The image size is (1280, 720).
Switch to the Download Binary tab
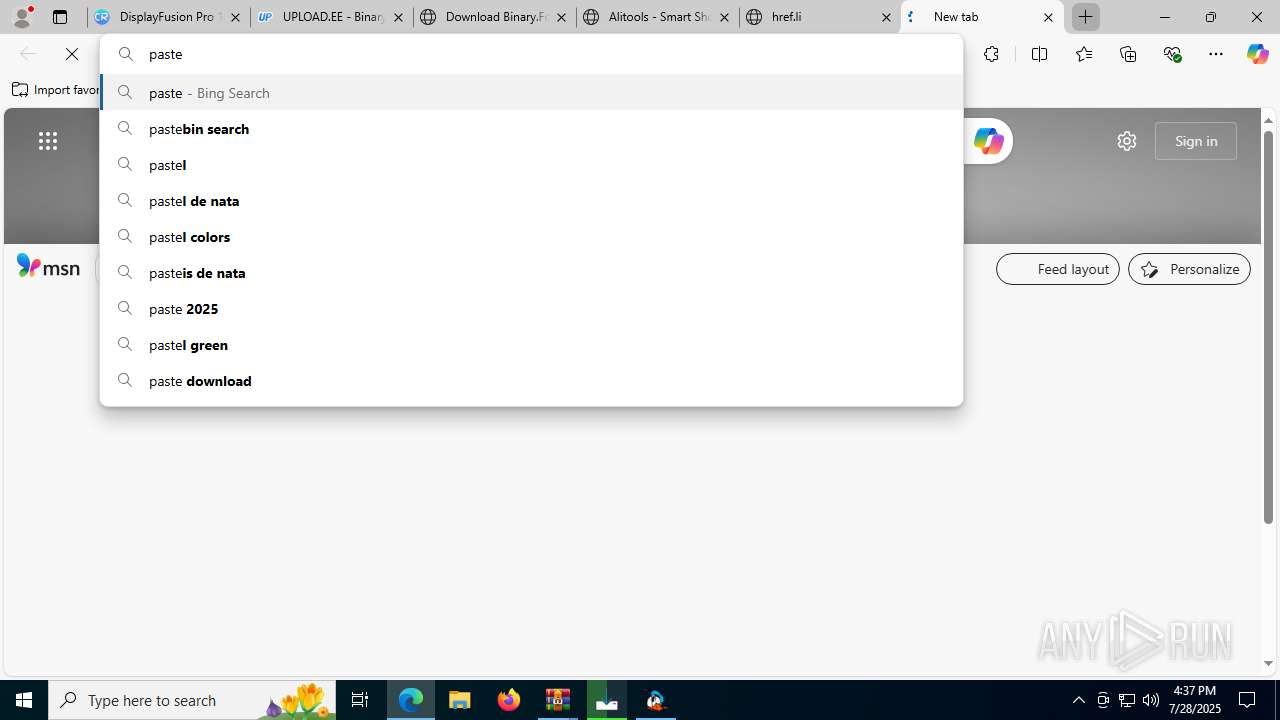click(x=495, y=17)
